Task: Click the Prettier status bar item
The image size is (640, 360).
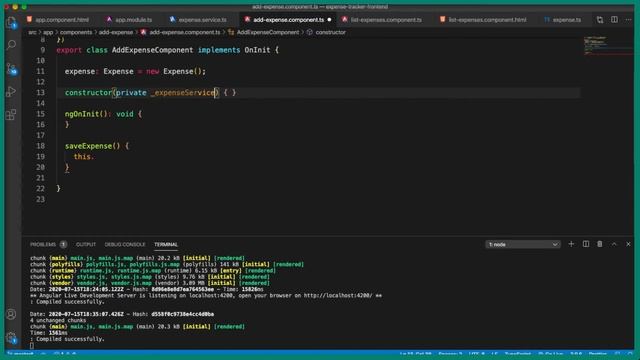Action: 598,354
